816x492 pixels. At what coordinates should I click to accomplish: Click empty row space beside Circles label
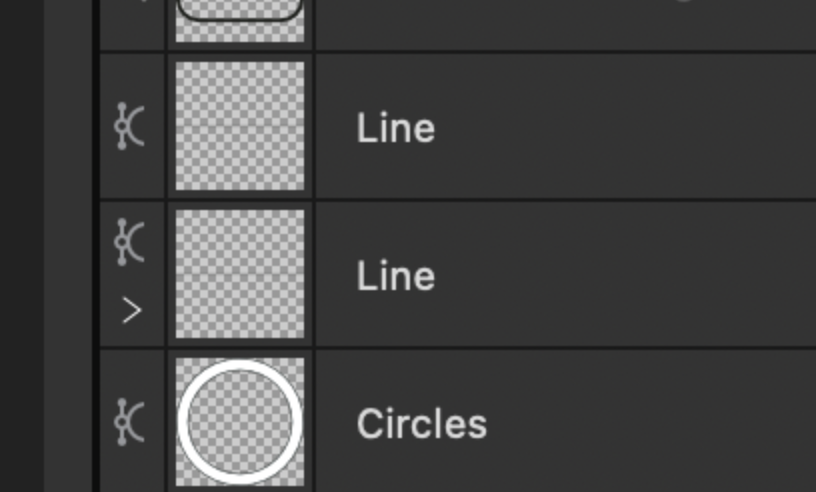point(651,422)
